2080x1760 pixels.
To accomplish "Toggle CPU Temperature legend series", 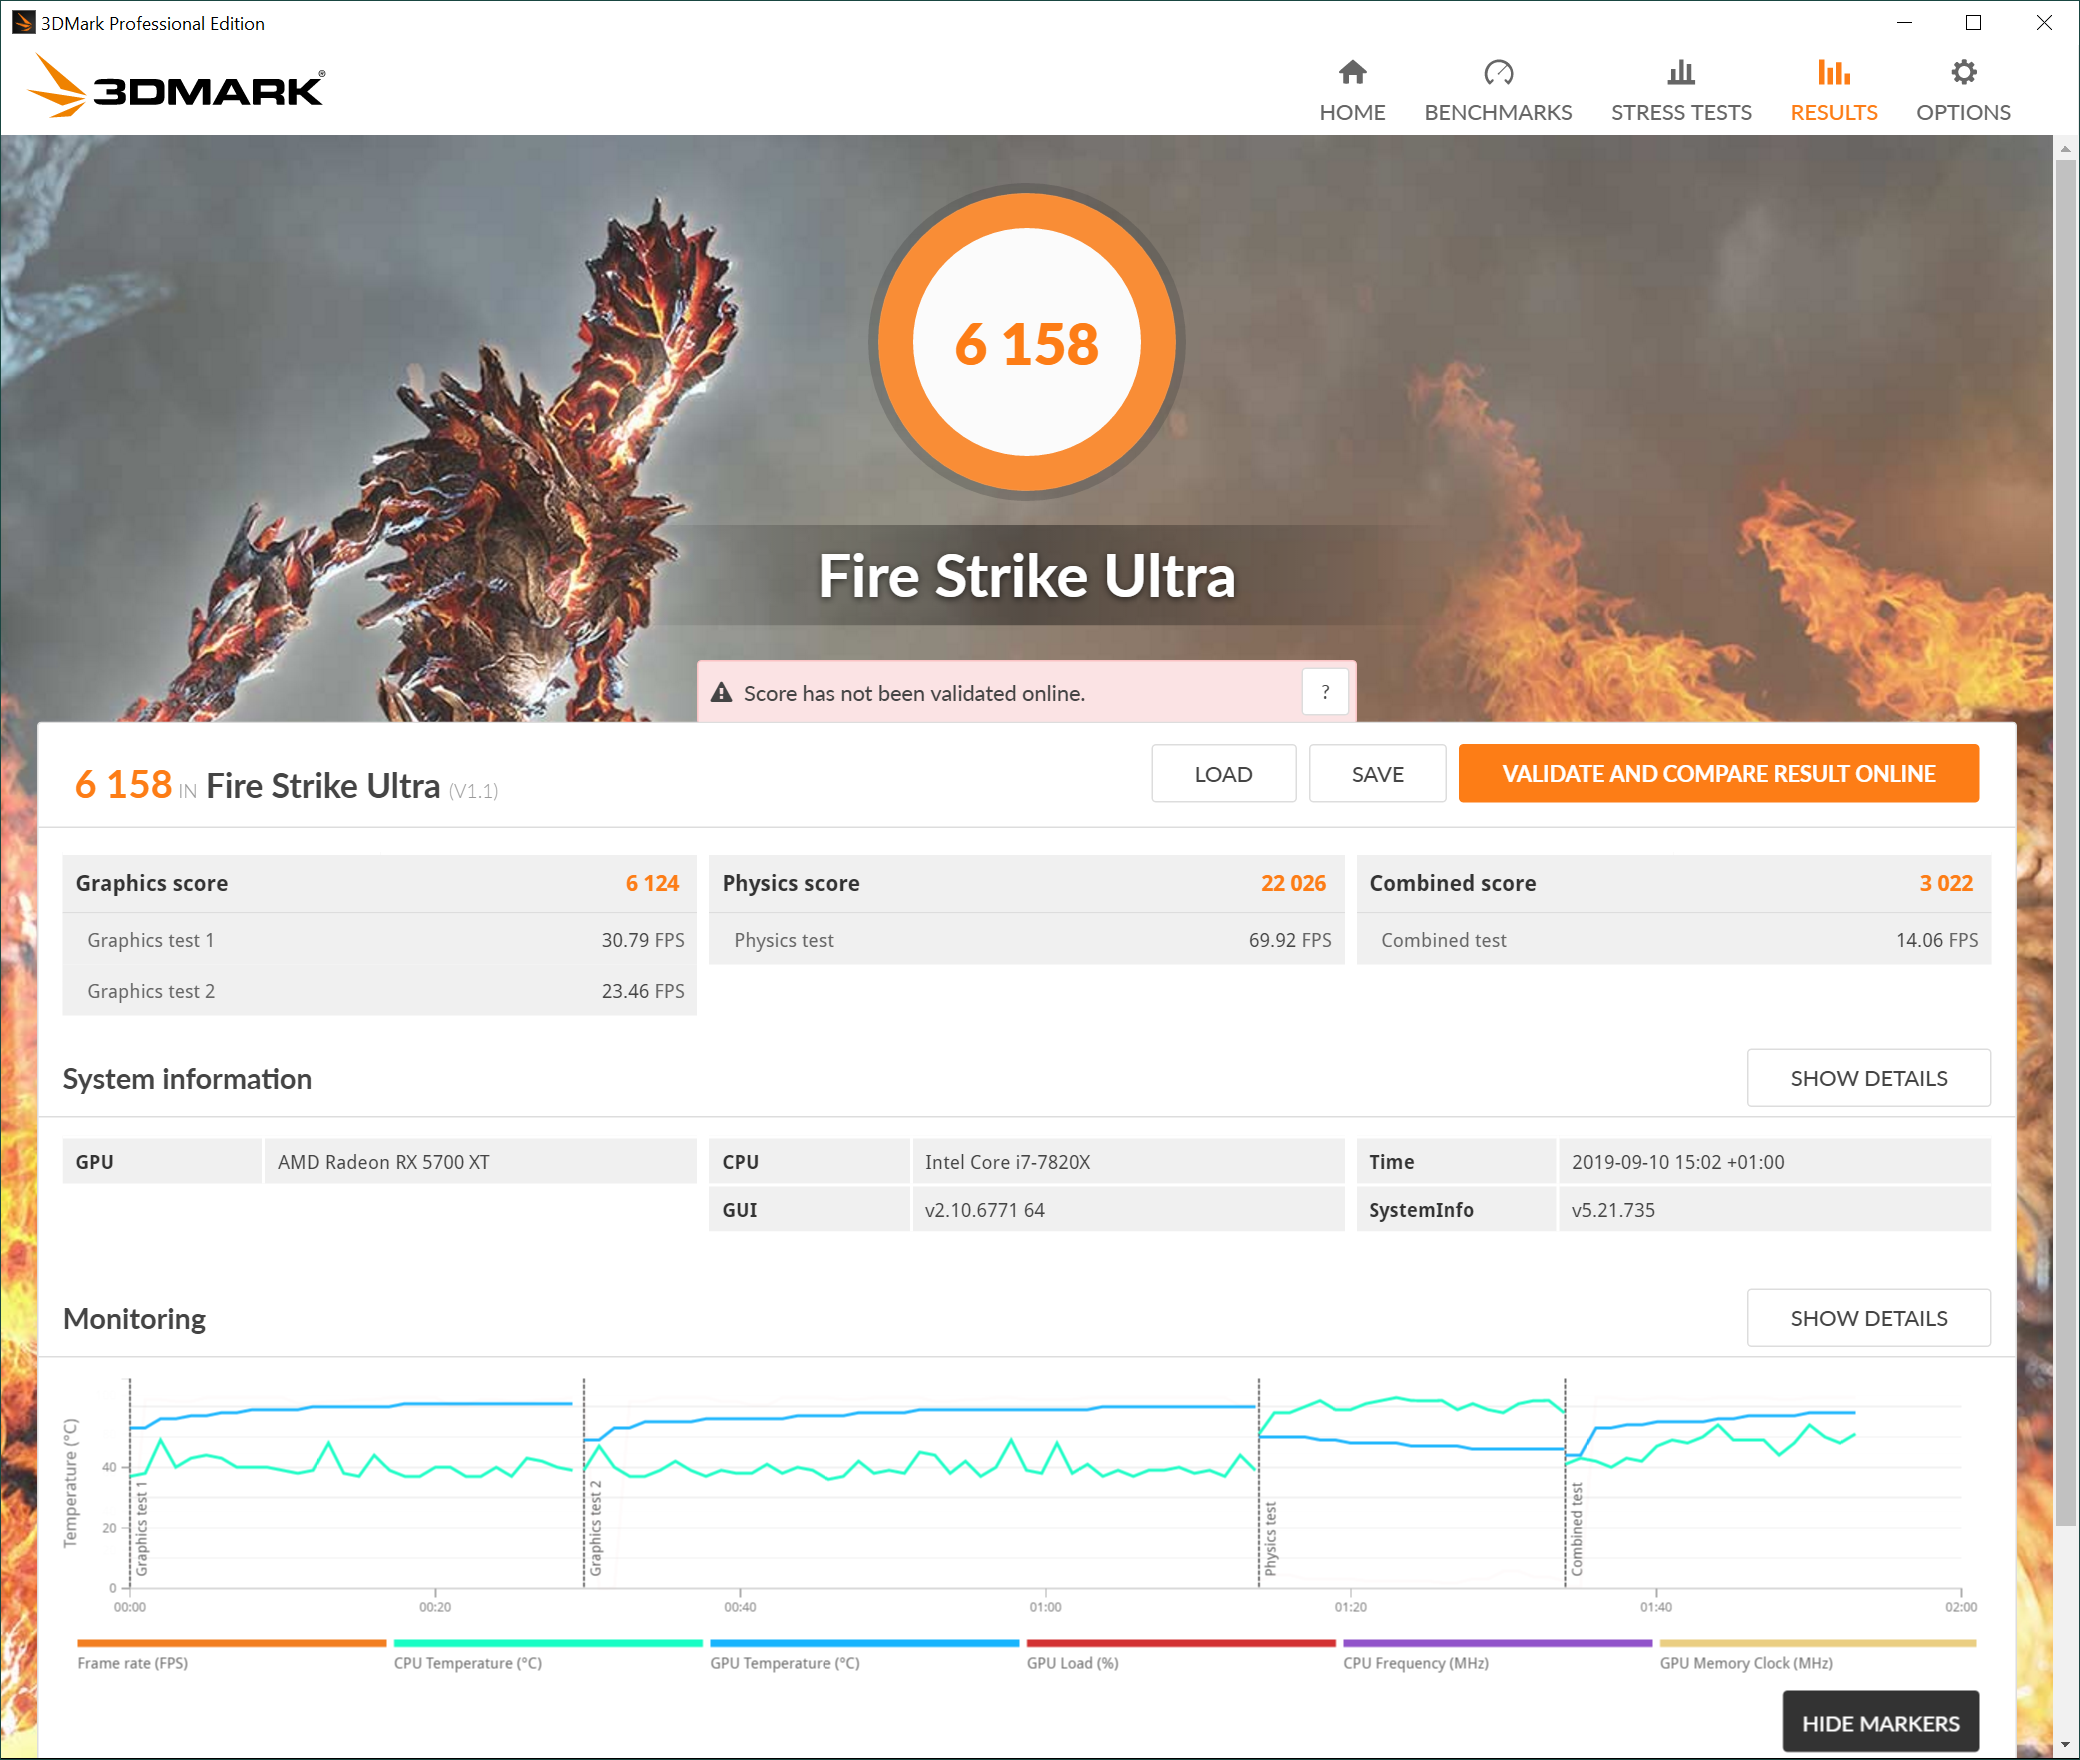I will tap(468, 1663).
